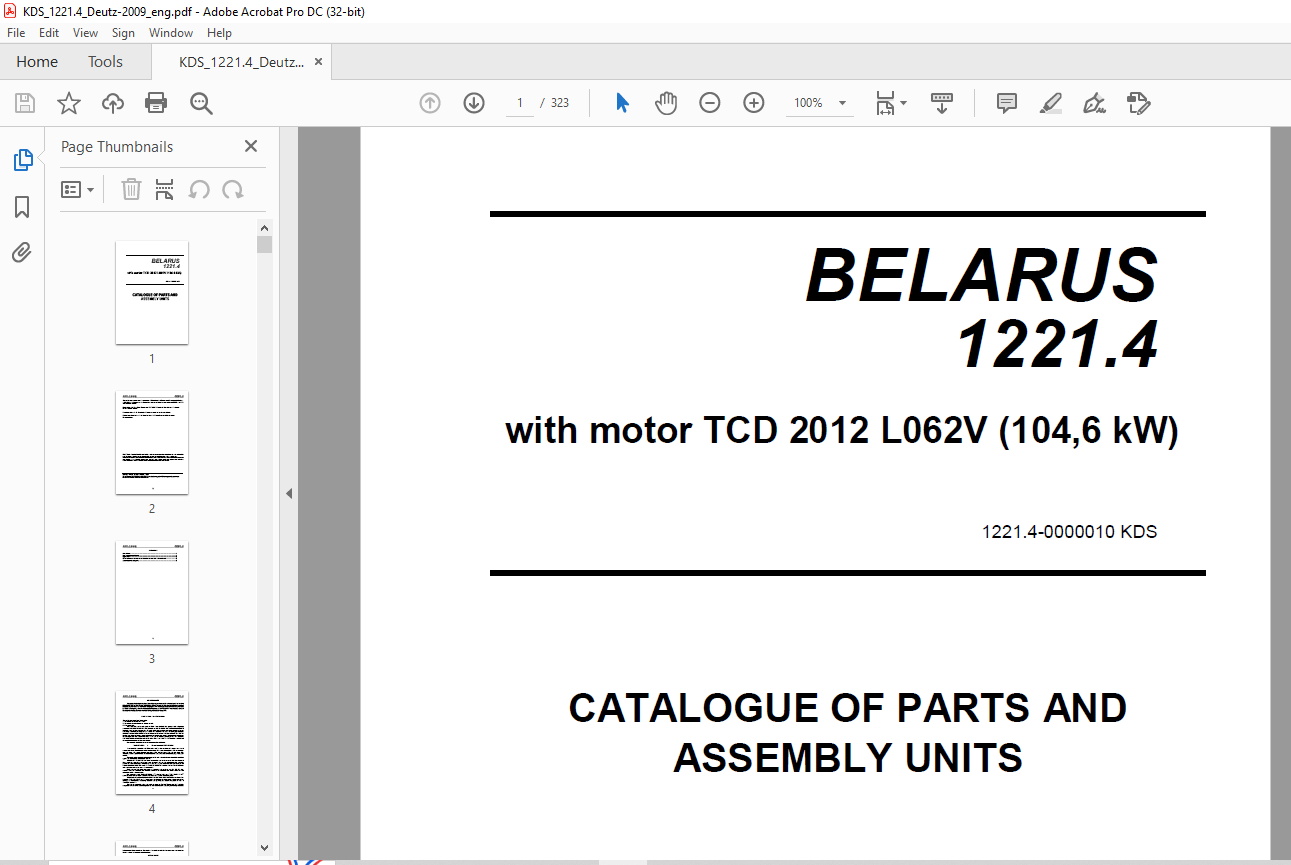The height and width of the screenshot is (865, 1291).
Task: Click the upload to cloud icon
Action: [113, 103]
